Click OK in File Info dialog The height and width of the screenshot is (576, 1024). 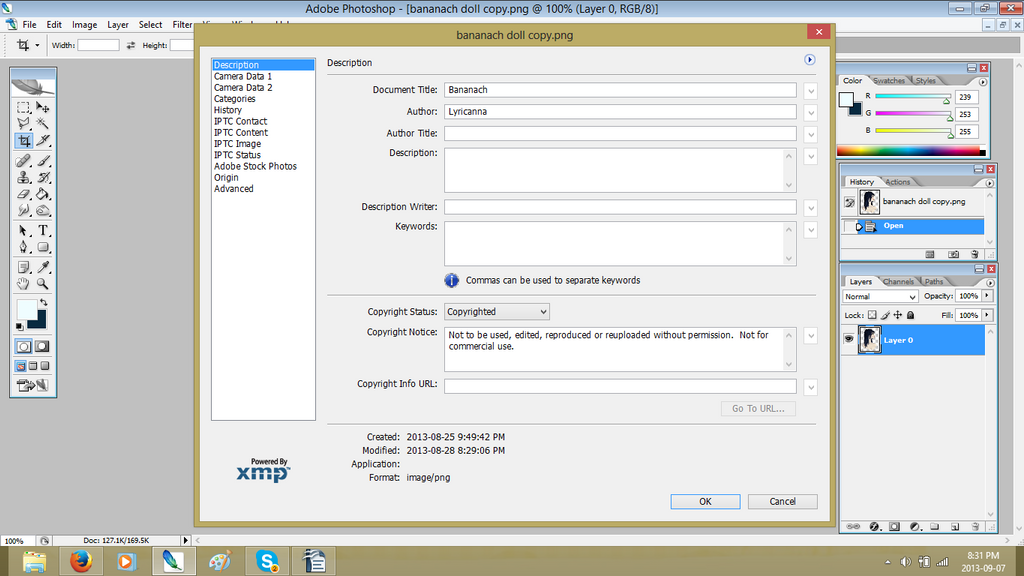705,502
